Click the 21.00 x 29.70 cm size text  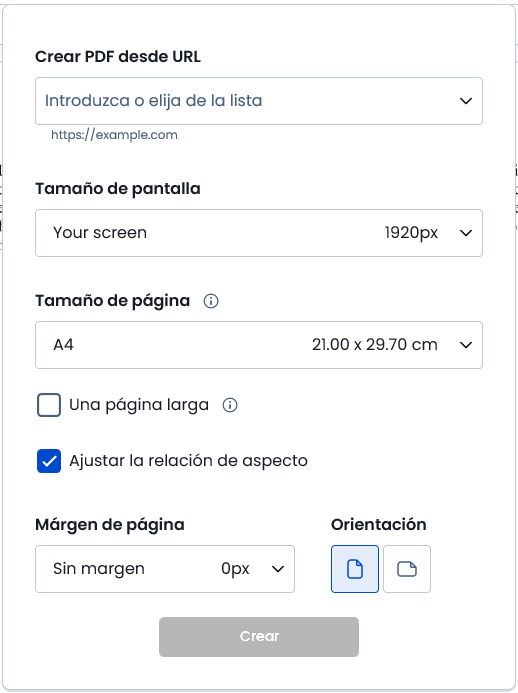[375, 345]
